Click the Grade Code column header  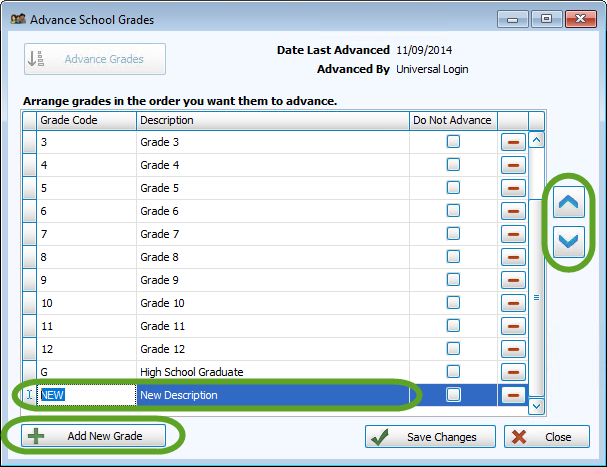[x=86, y=120]
